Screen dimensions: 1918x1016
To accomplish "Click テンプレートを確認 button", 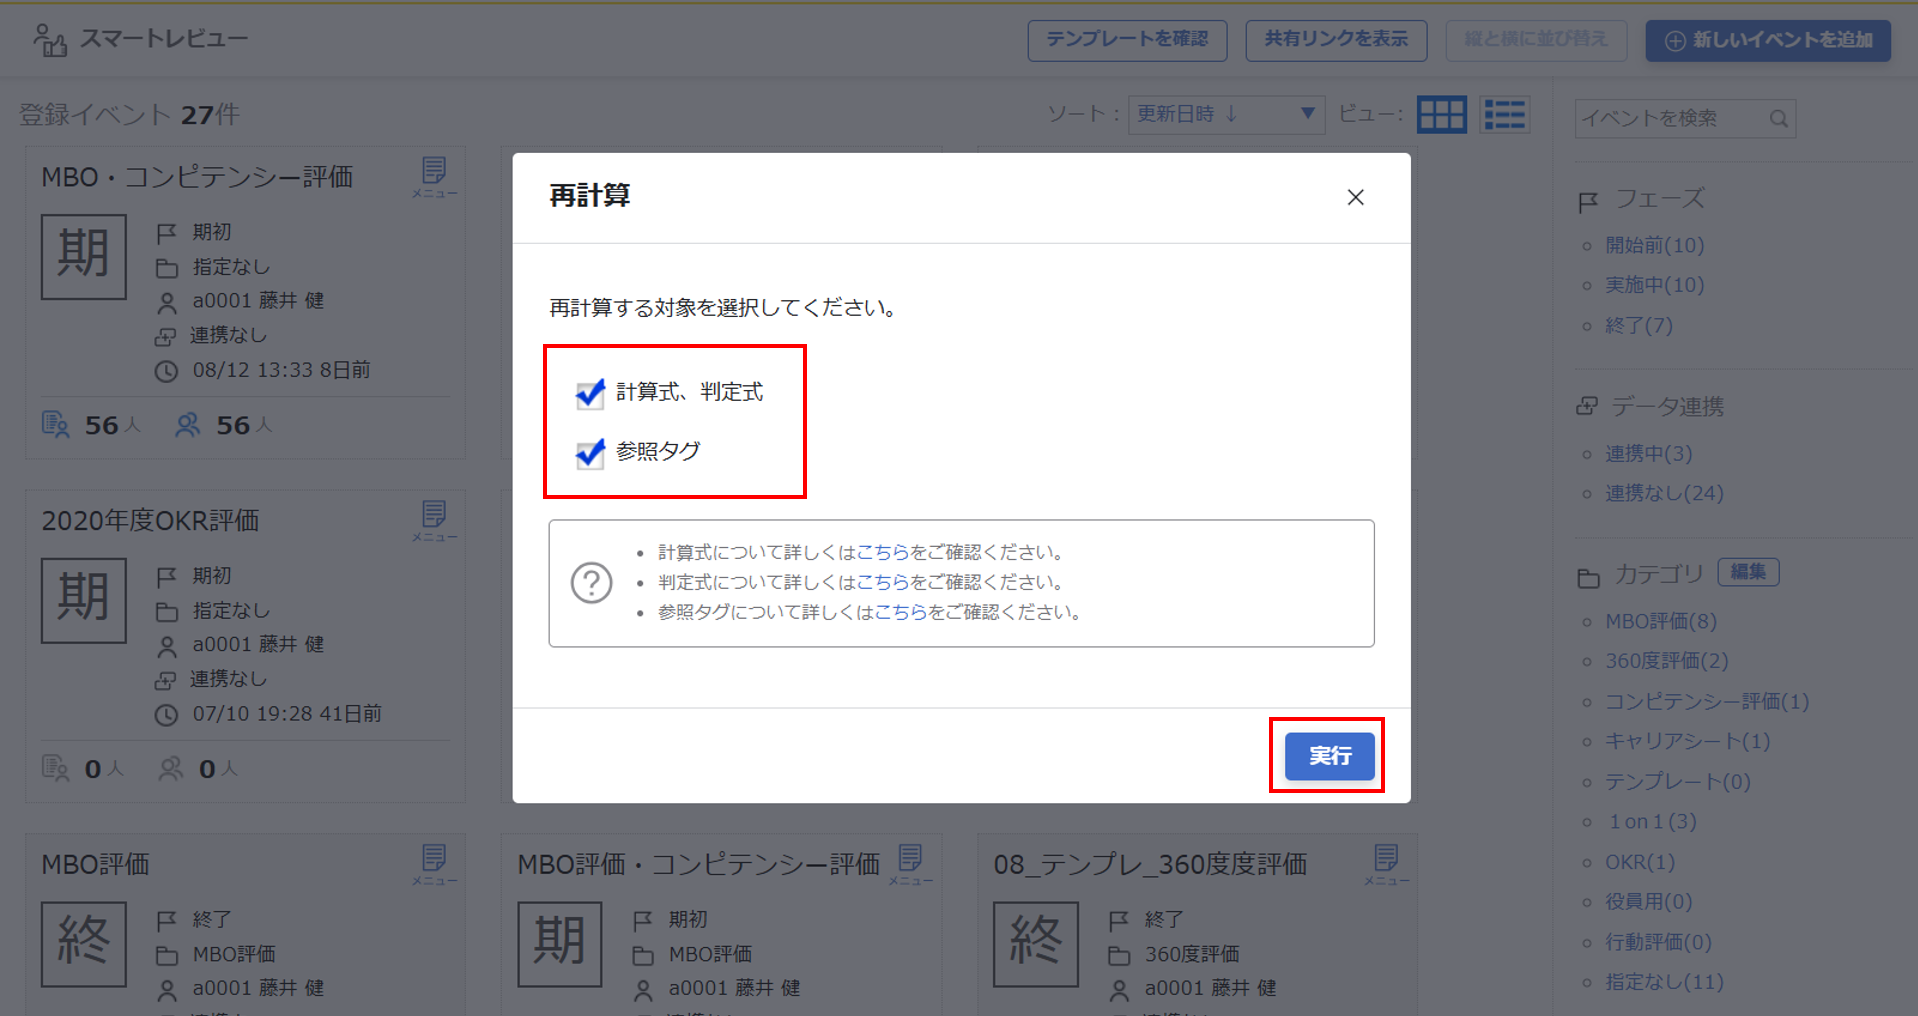I will 1127,40.
